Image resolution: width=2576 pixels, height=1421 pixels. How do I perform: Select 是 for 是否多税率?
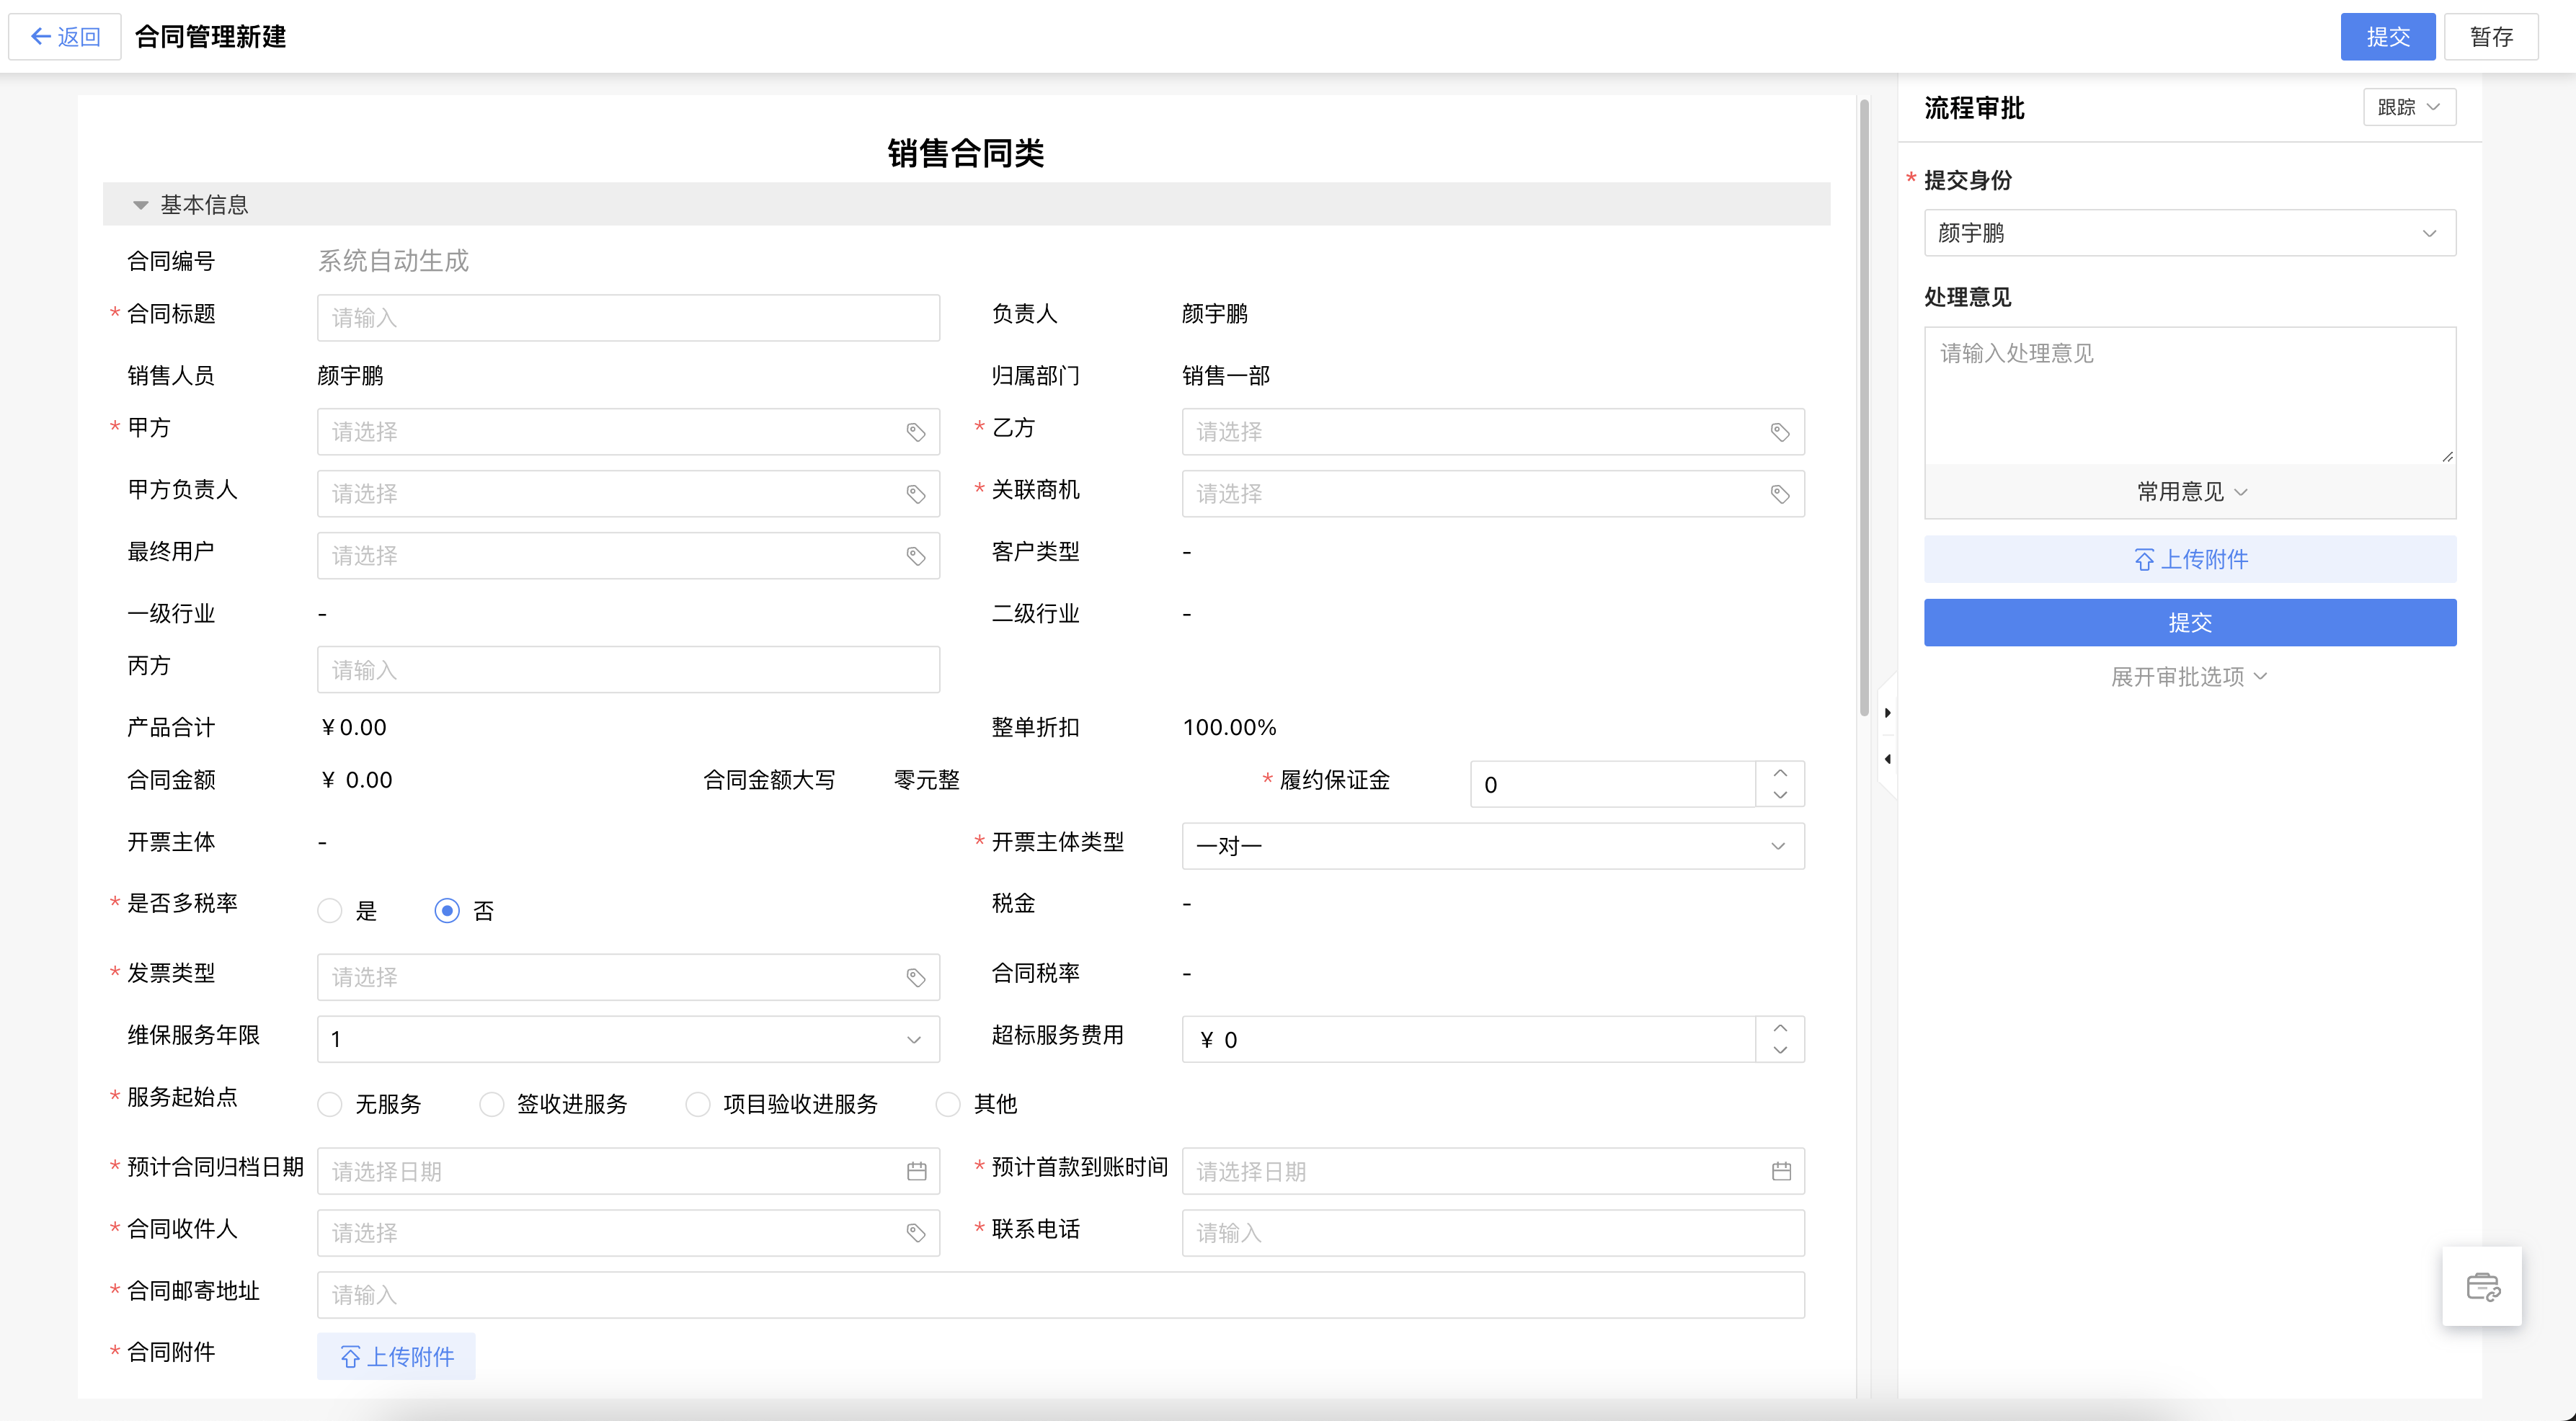pos(330,911)
